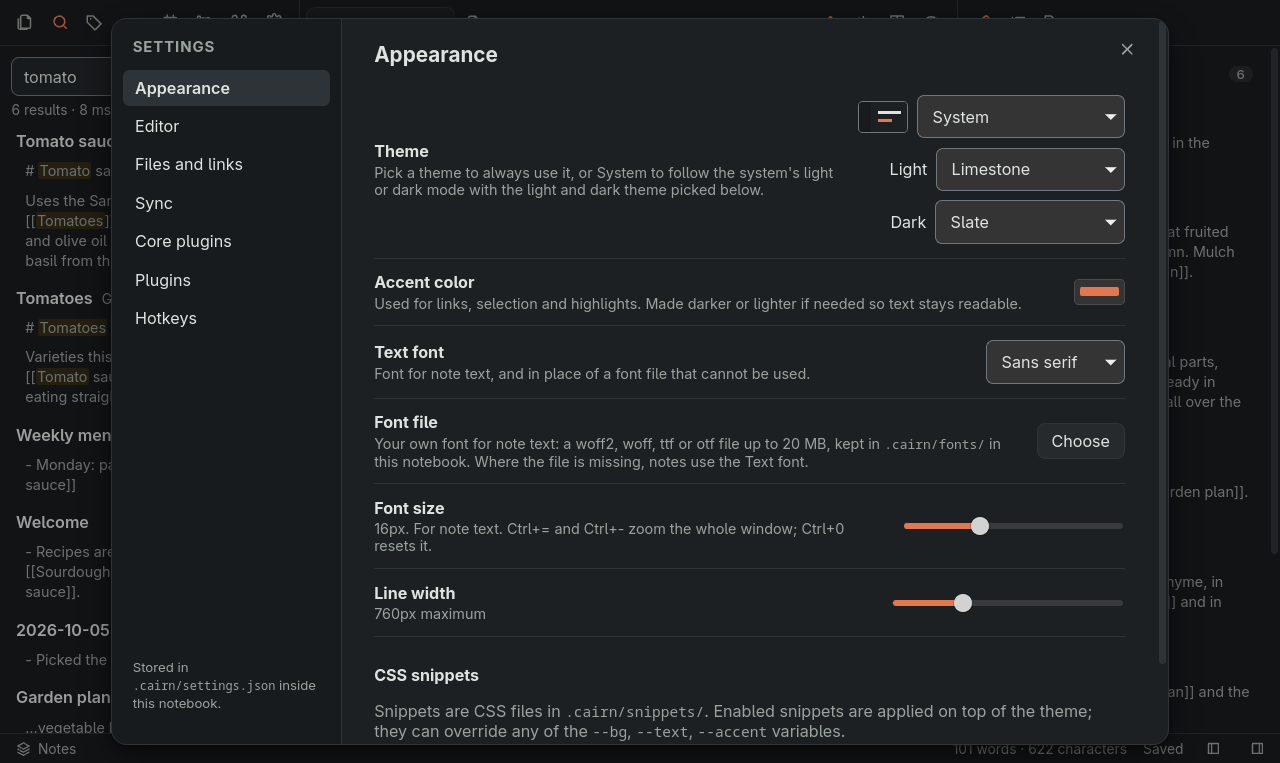Open the Dark theme dropdown showing Slate
This screenshot has width=1280, height=763.
(1030, 222)
